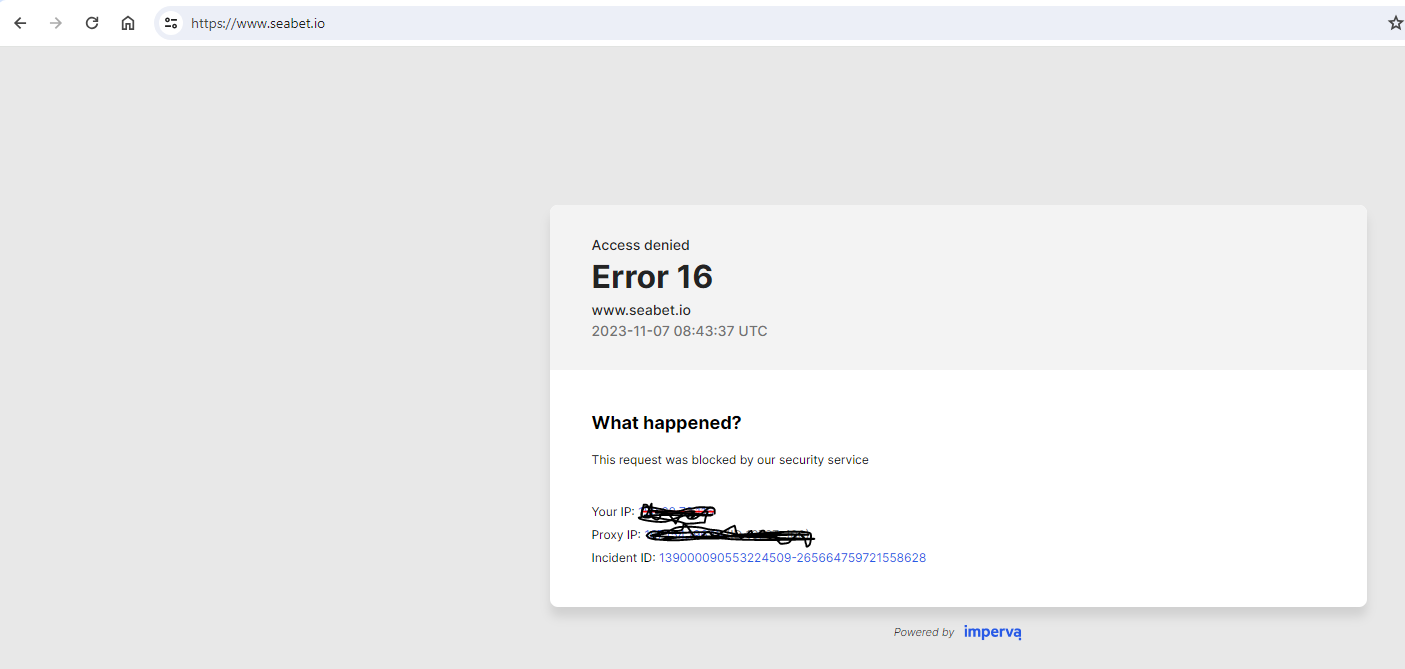Go back to the previous page

(20, 23)
